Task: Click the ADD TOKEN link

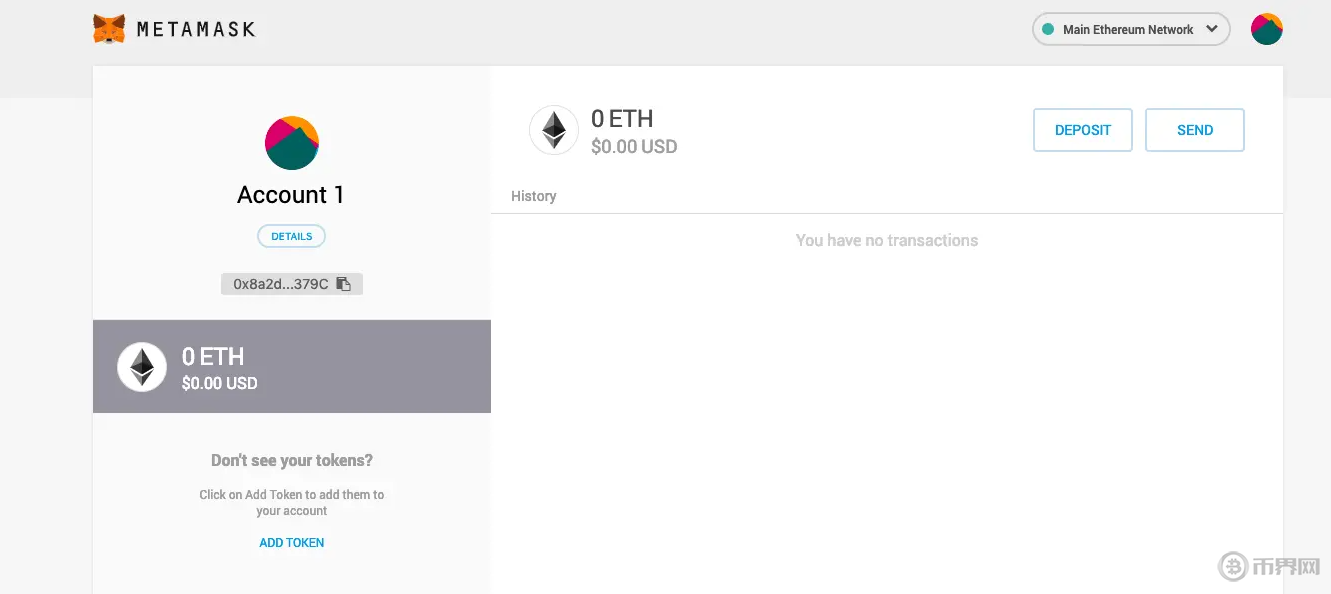Action: (292, 543)
